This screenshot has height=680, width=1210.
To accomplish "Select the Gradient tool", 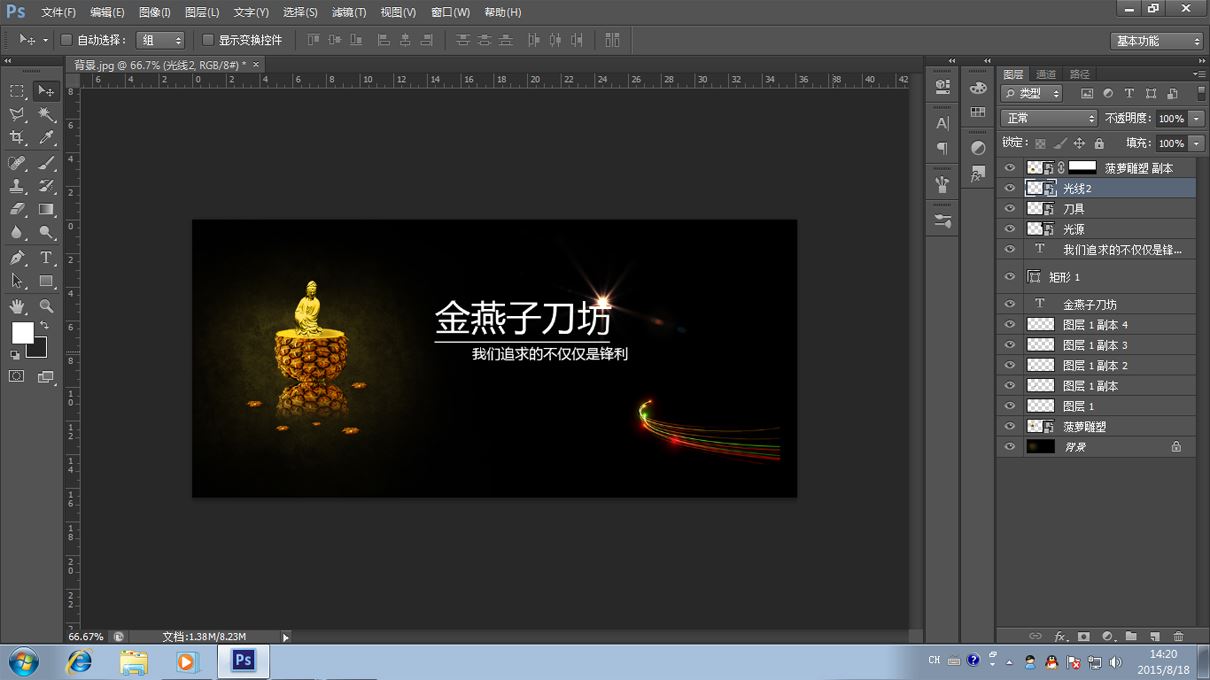I will pyautogui.click(x=46, y=210).
